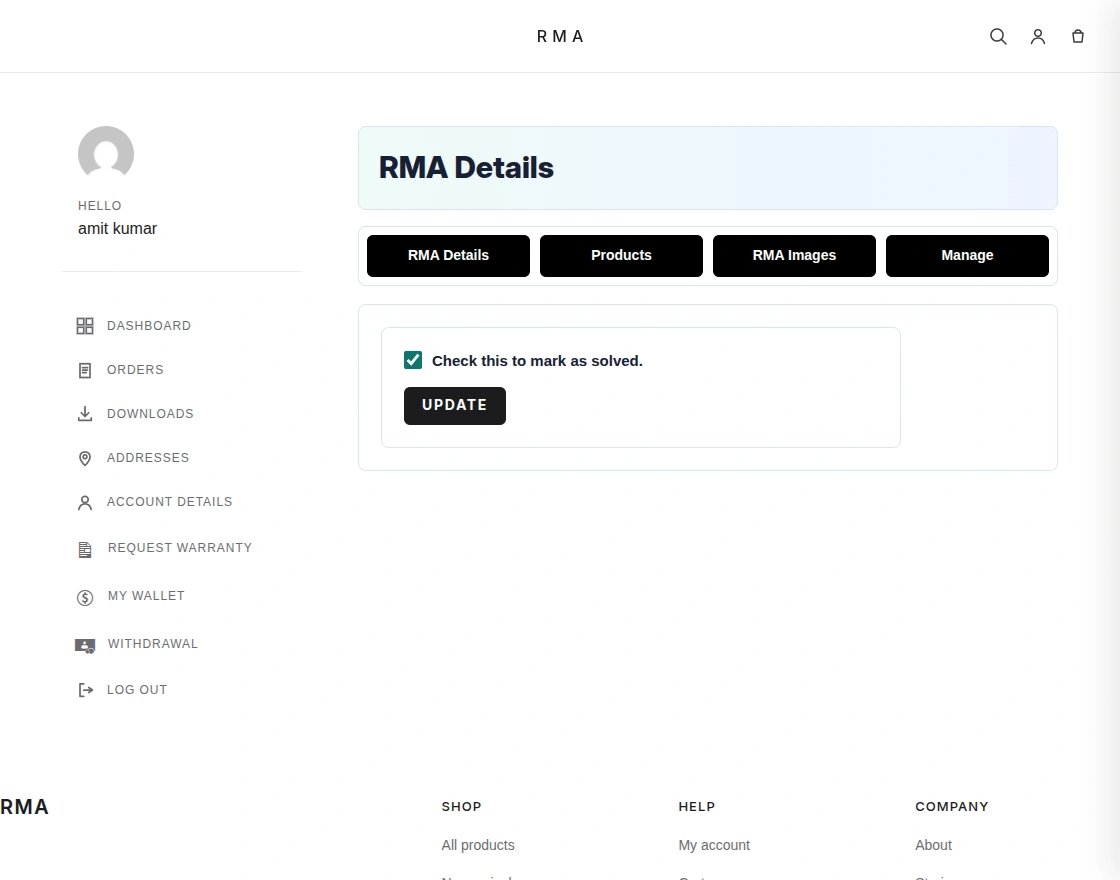The image size is (1120, 880).
Task: Uncheck the mark as solved checkbox
Action: click(413, 360)
